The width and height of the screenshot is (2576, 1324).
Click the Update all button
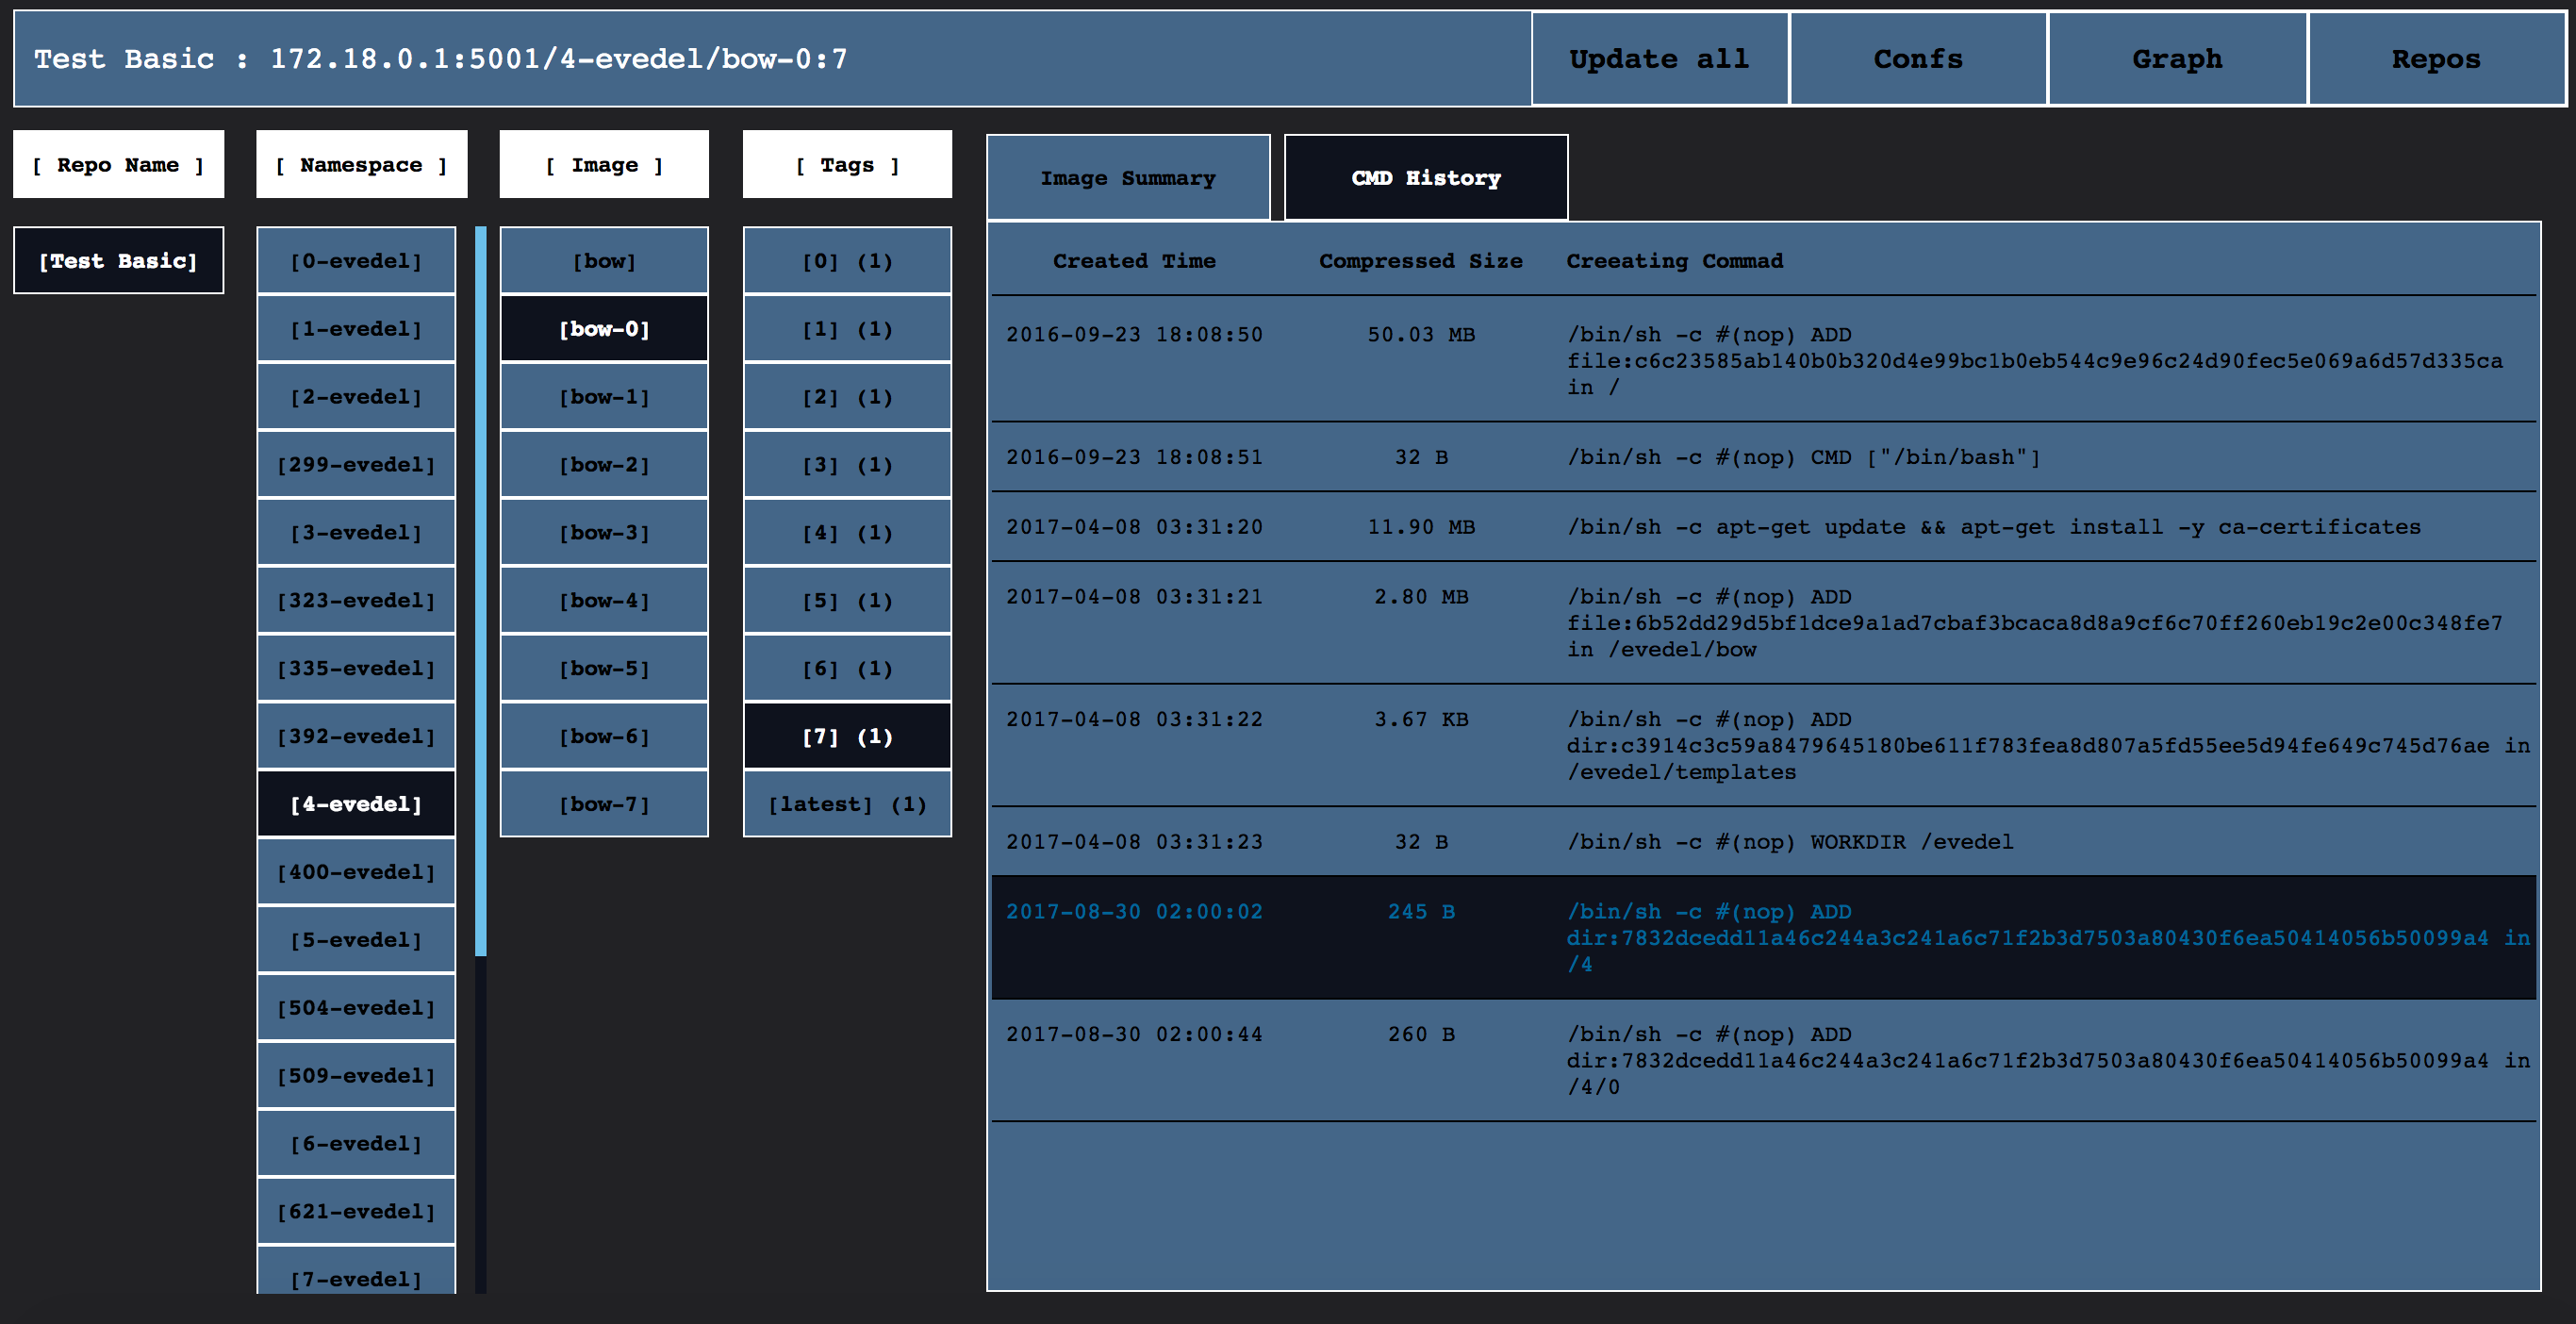coord(1659,59)
